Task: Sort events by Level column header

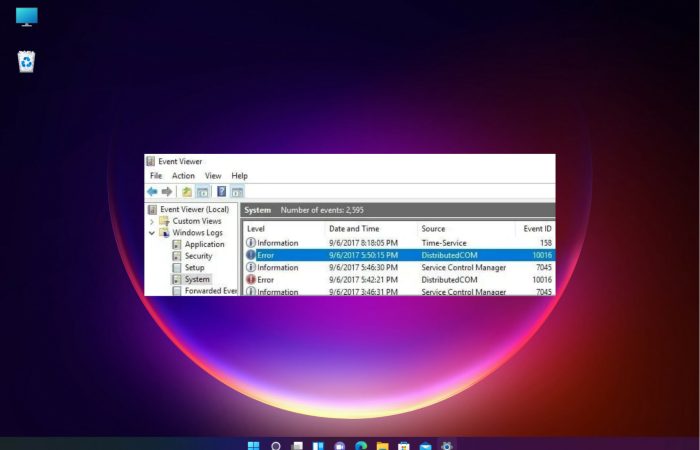Action: point(256,229)
